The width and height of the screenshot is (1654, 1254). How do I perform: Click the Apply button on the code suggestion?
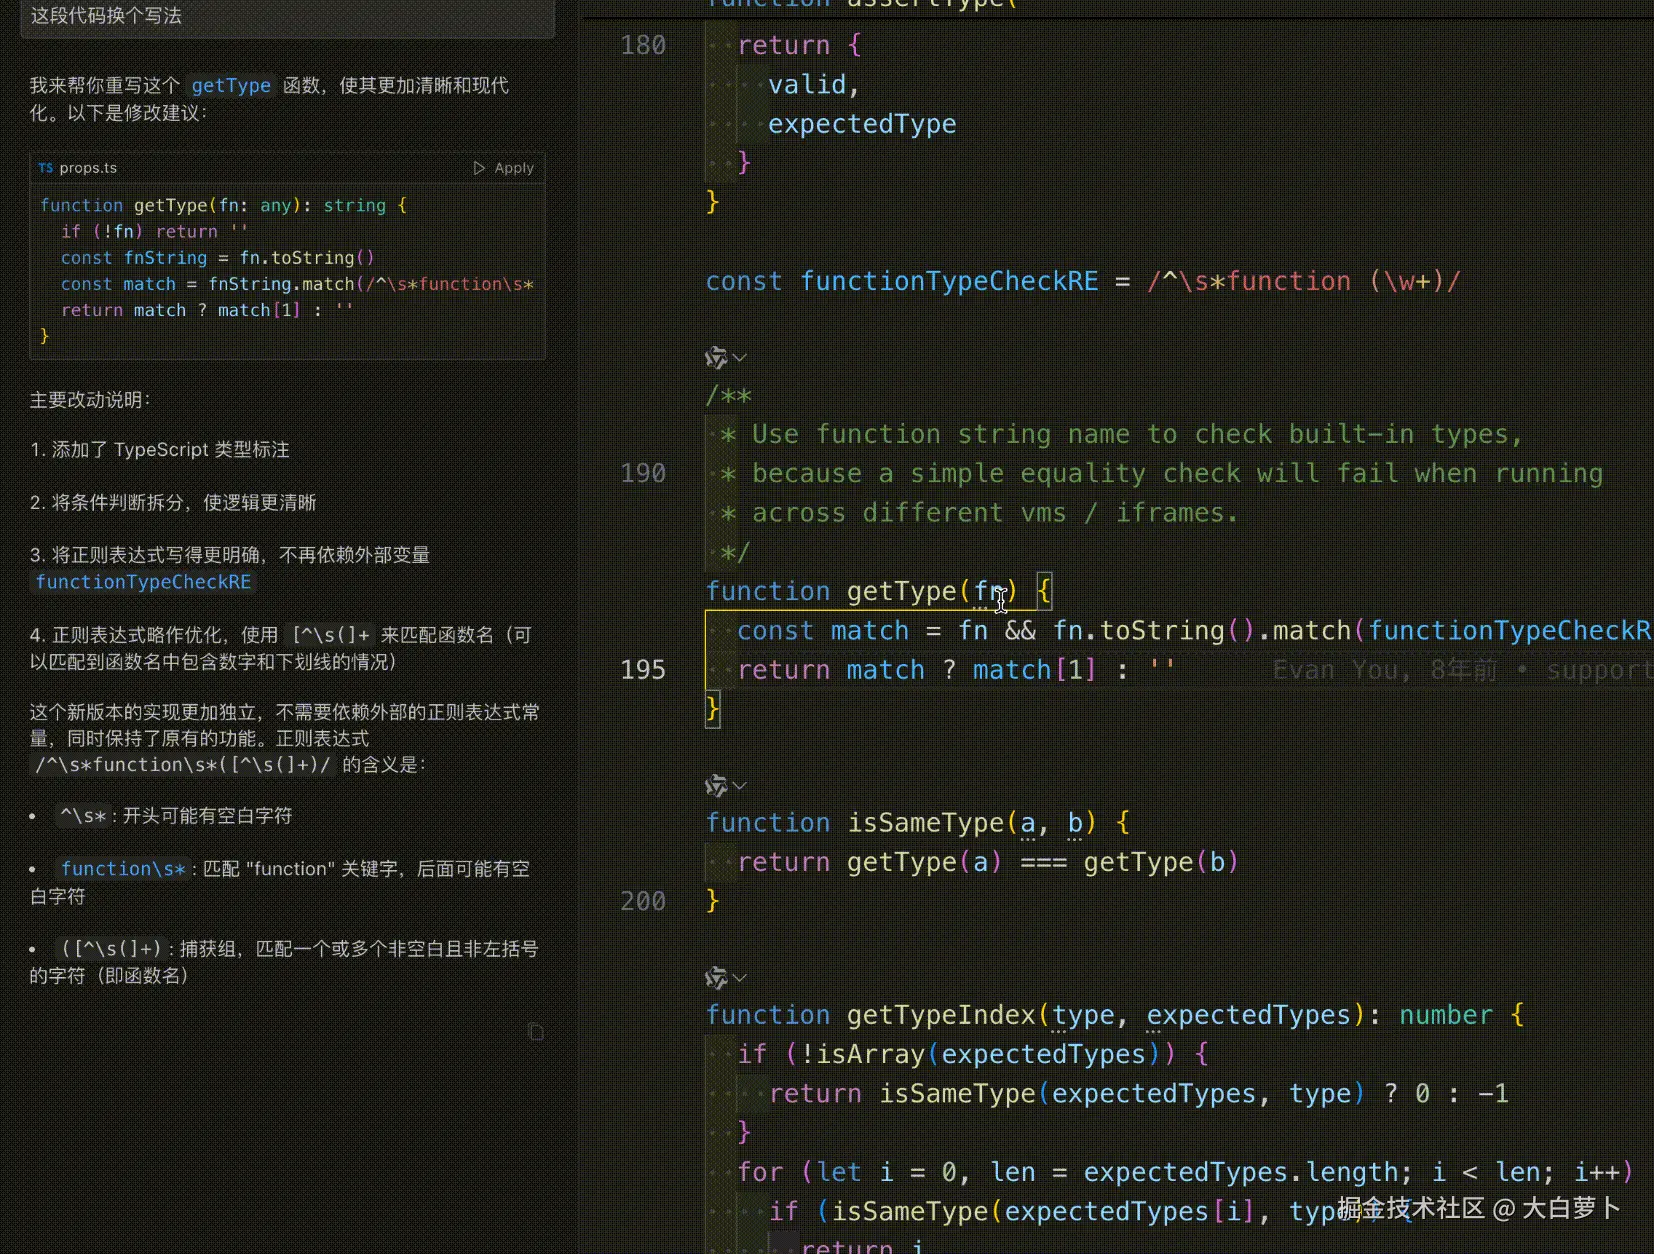click(x=512, y=168)
